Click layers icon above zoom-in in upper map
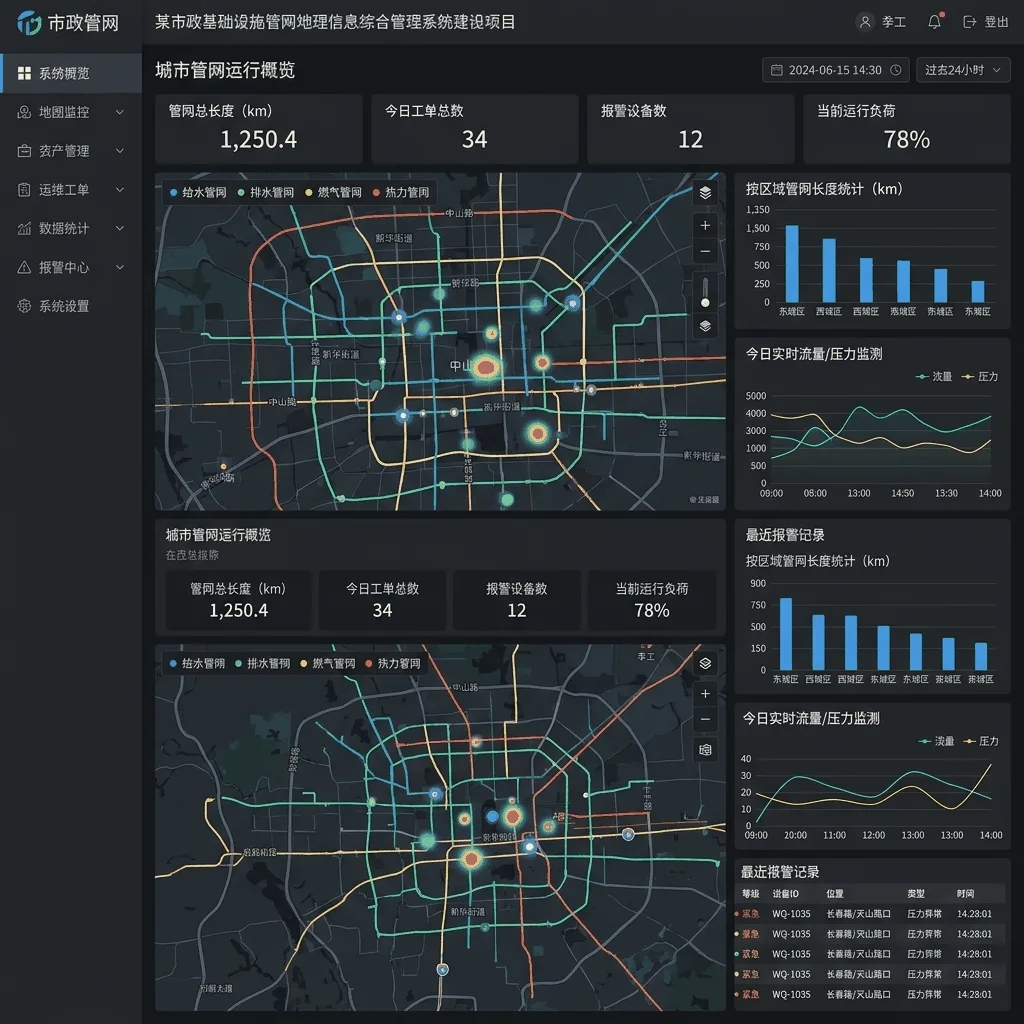The image size is (1024, 1024). pyautogui.click(x=705, y=193)
